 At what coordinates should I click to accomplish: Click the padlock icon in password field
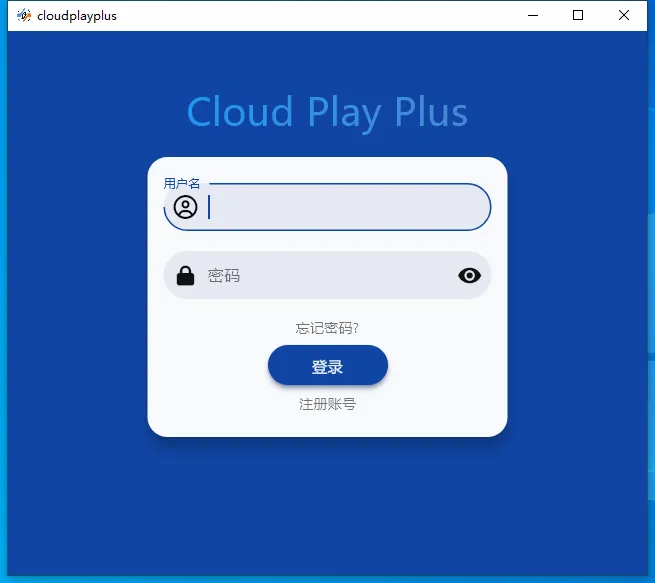(x=185, y=276)
